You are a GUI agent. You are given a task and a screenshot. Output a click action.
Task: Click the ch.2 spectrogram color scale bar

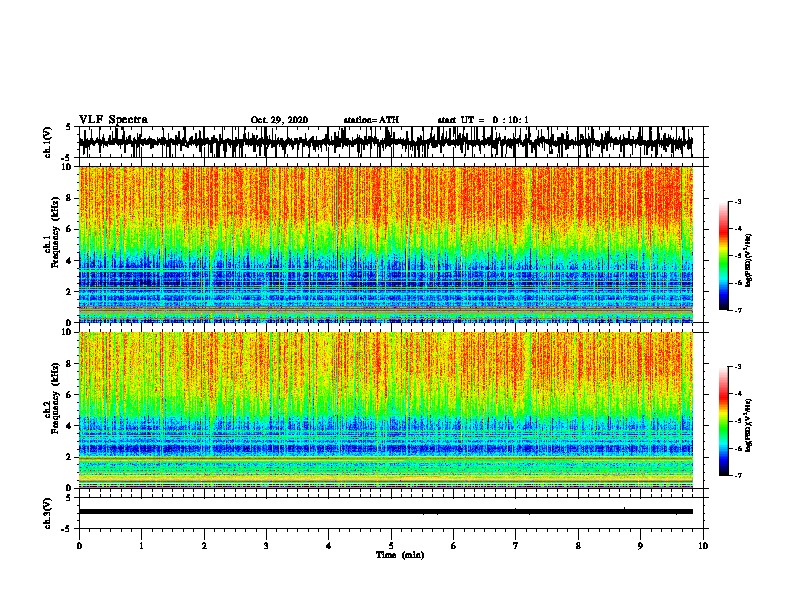724,421
